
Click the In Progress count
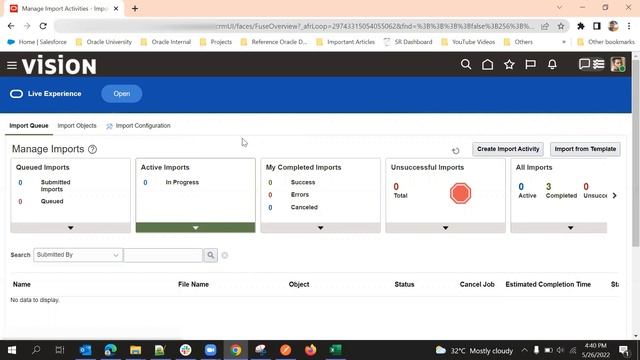tap(145, 182)
